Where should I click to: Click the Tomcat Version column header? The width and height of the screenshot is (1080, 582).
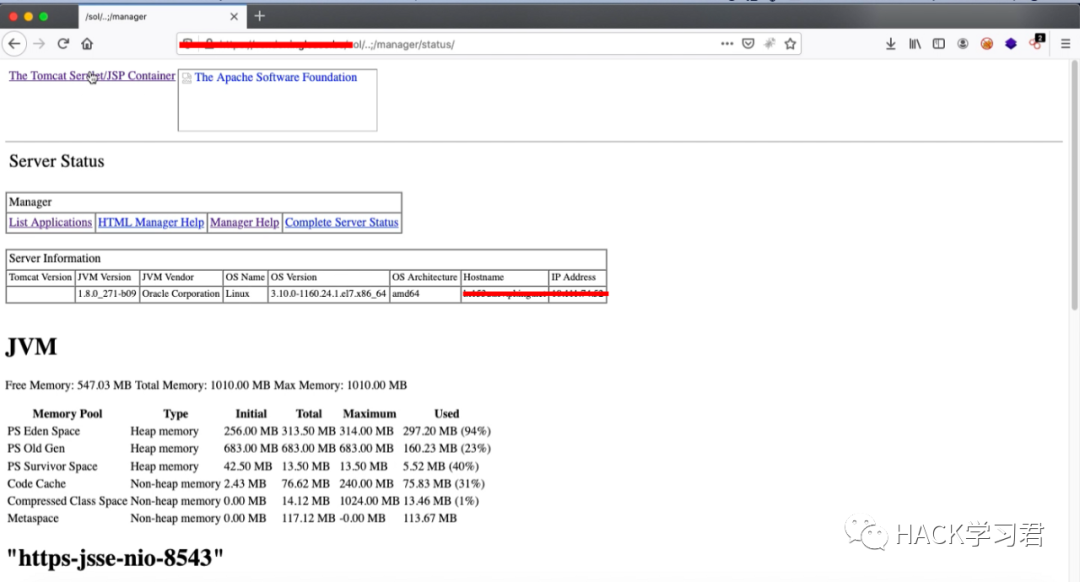[x=40, y=277]
